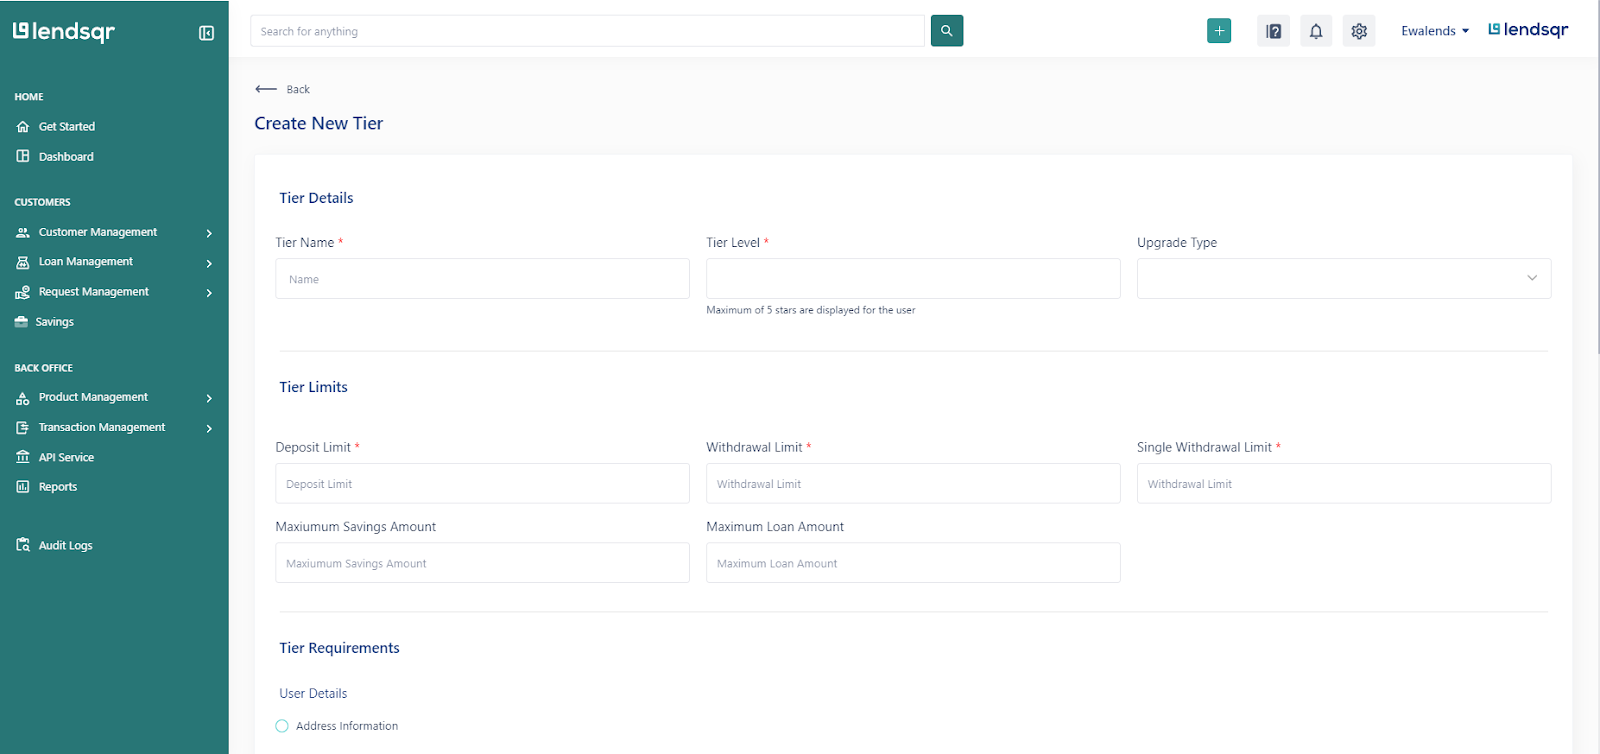This screenshot has width=1600, height=754.
Task: Focus the Maximum Loan Amount input
Action: (x=913, y=563)
